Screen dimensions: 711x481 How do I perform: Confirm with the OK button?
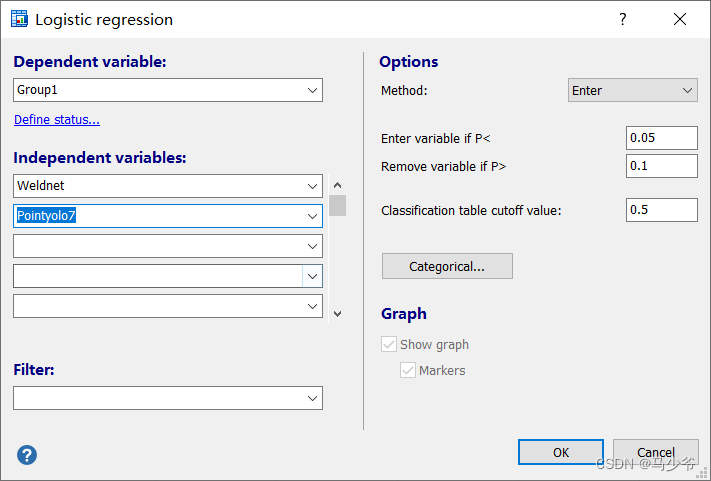click(560, 452)
